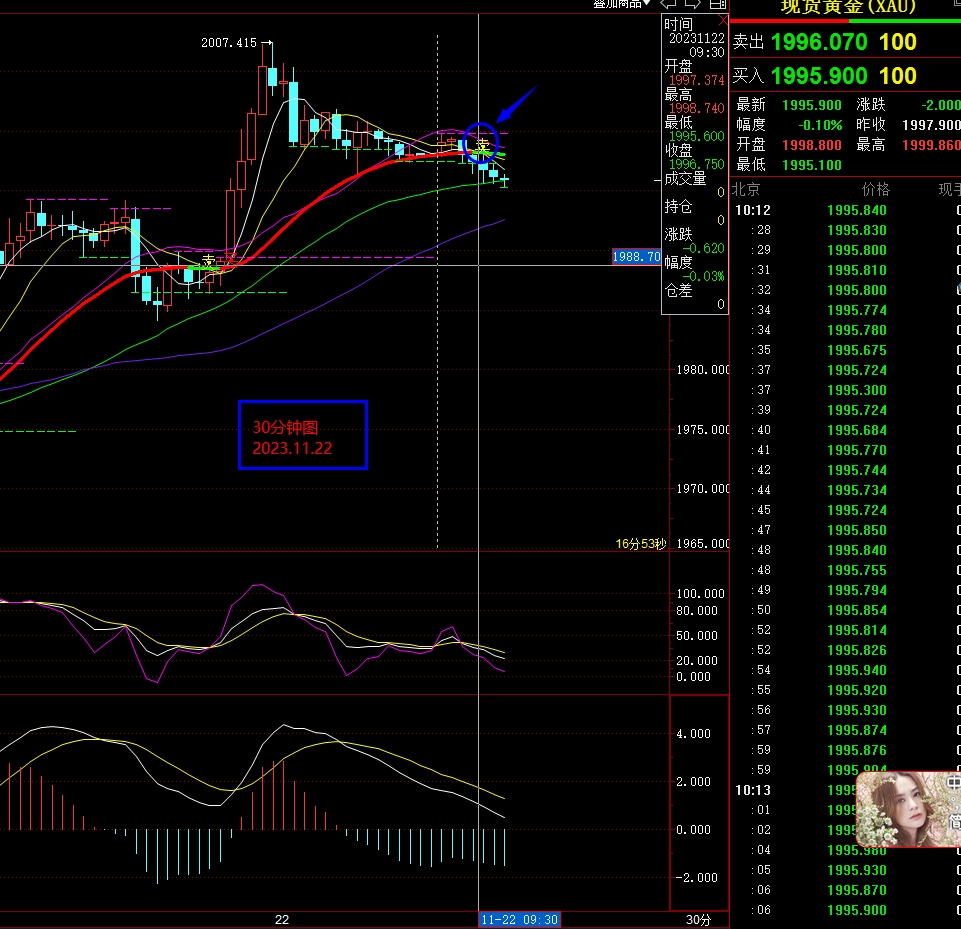Click the blue circled sell signal marker
The image size is (961, 929).
pos(482,142)
